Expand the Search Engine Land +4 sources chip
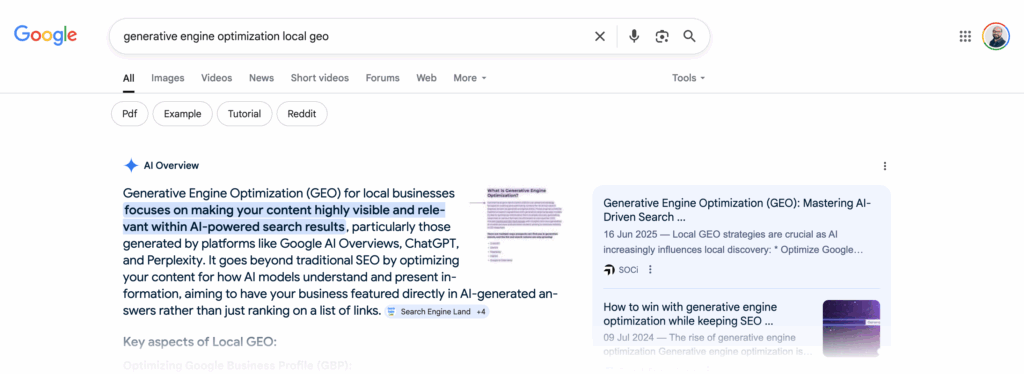The height and width of the screenshot is (374, 1024). pos(436,312)
